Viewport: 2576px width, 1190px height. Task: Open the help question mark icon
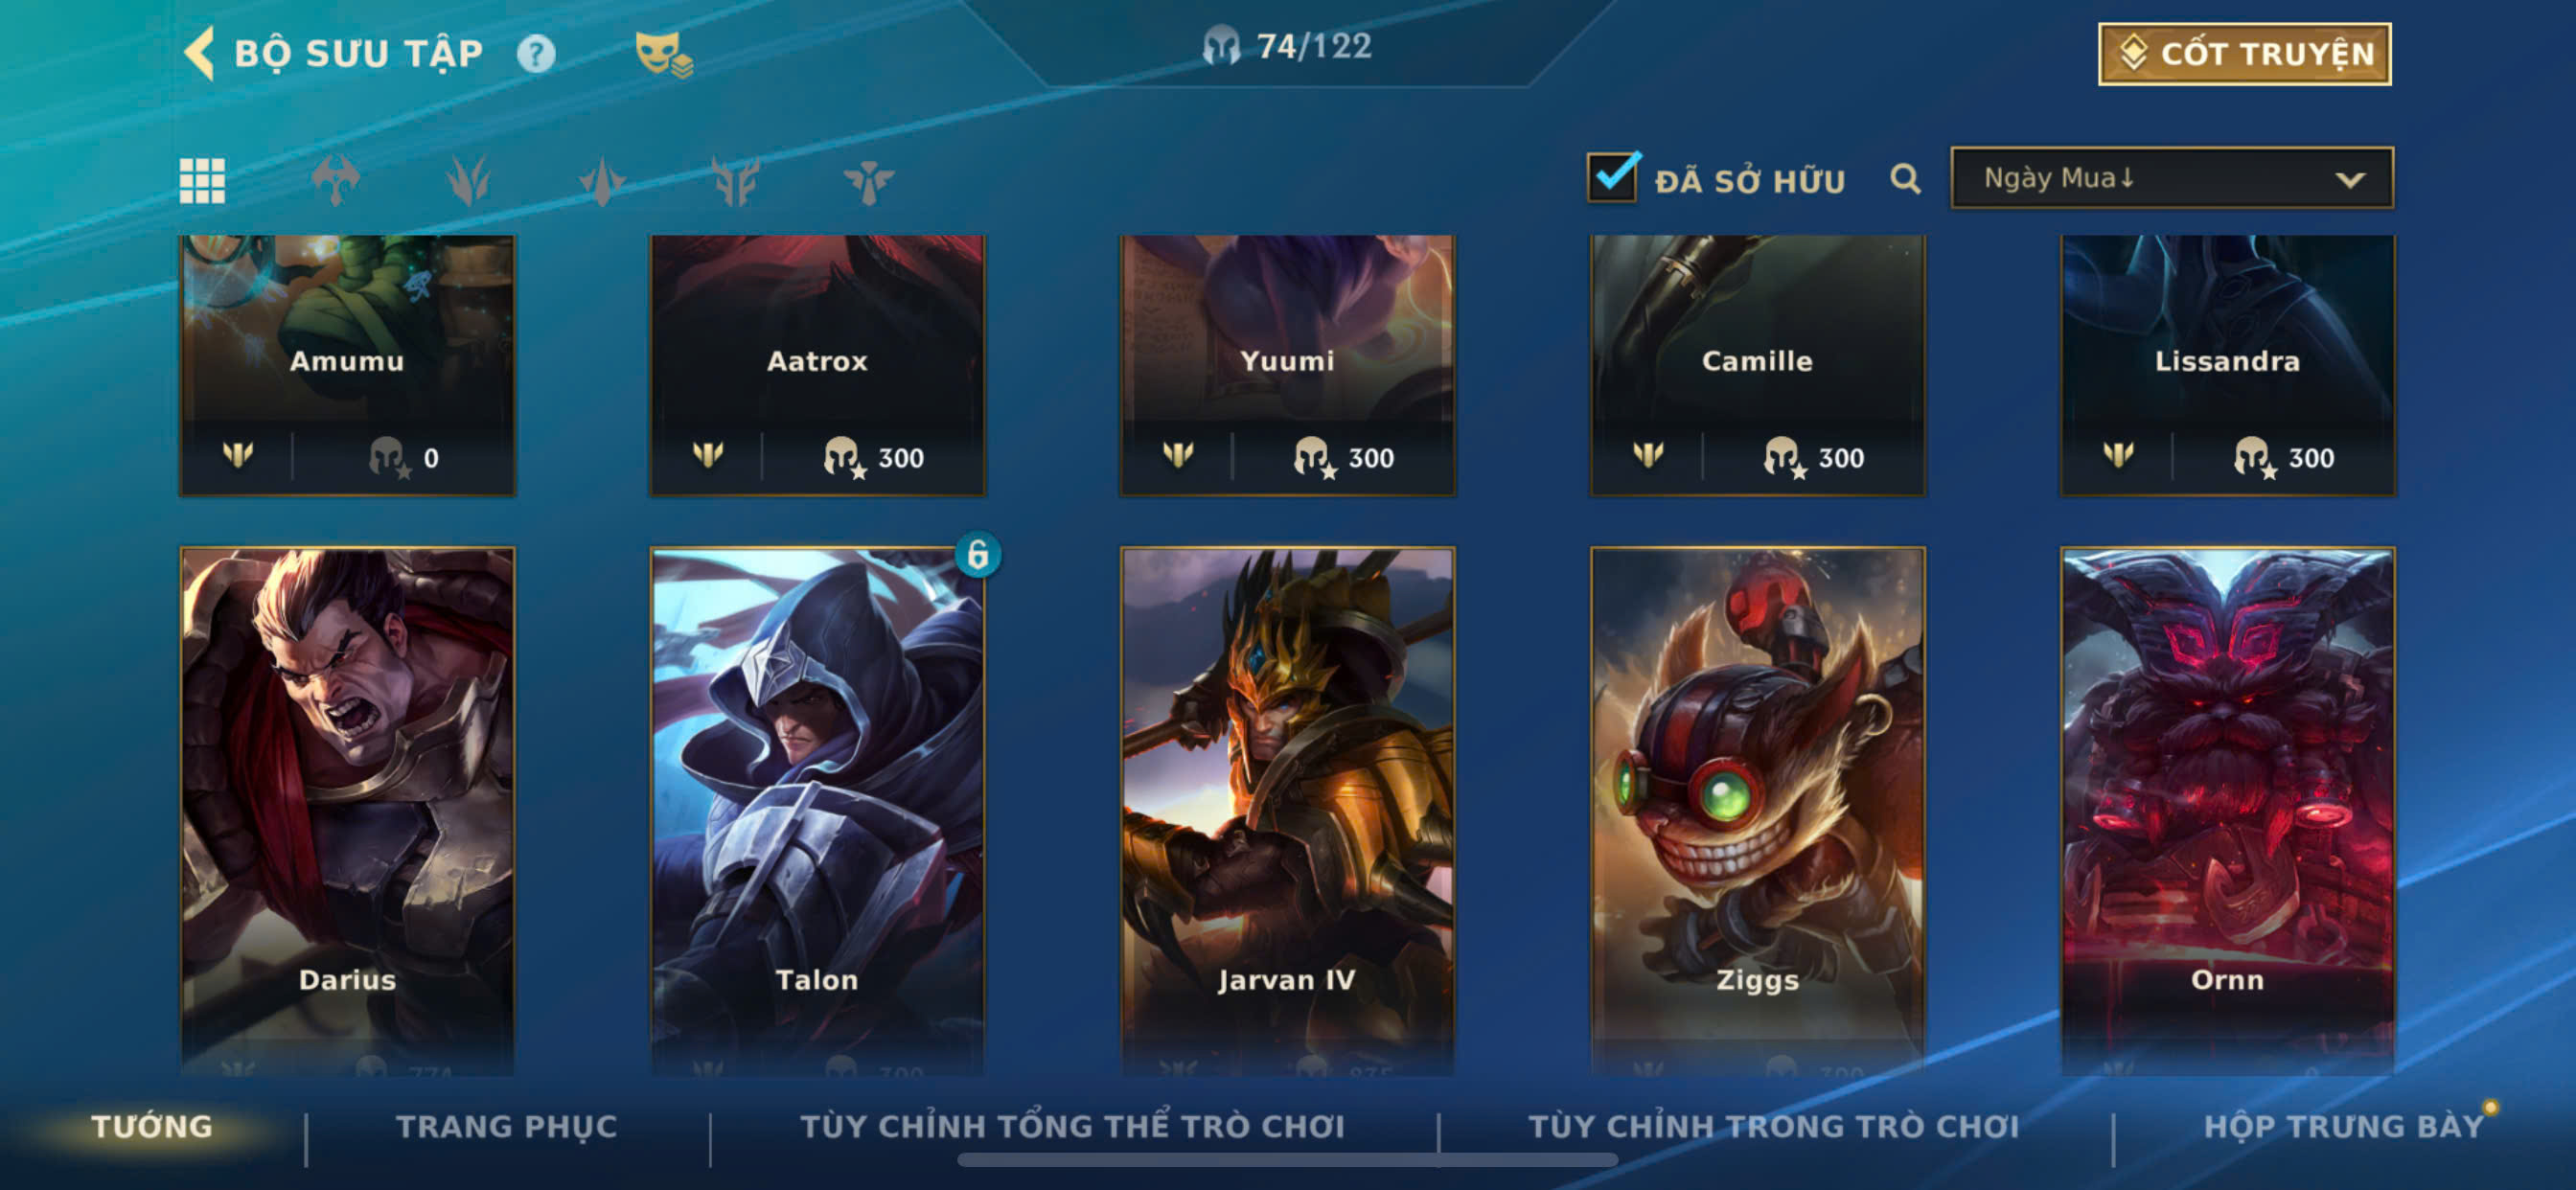(536, 53)
